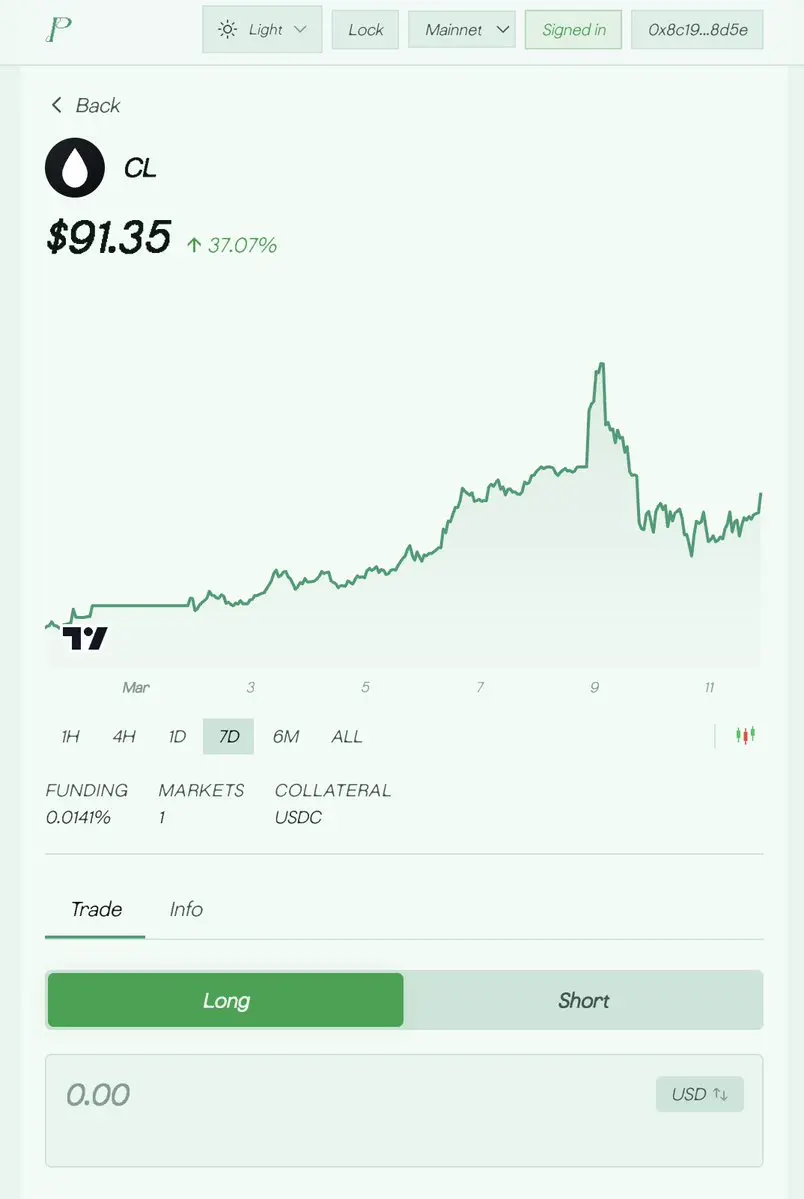Click the Signed in button
This screenshot has height=1199, width=804.
[x=574, y=30]
